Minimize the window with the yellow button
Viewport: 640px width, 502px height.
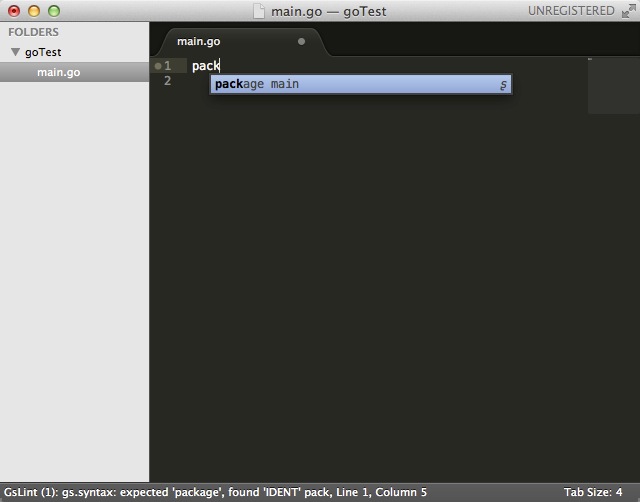click(34, 11)
